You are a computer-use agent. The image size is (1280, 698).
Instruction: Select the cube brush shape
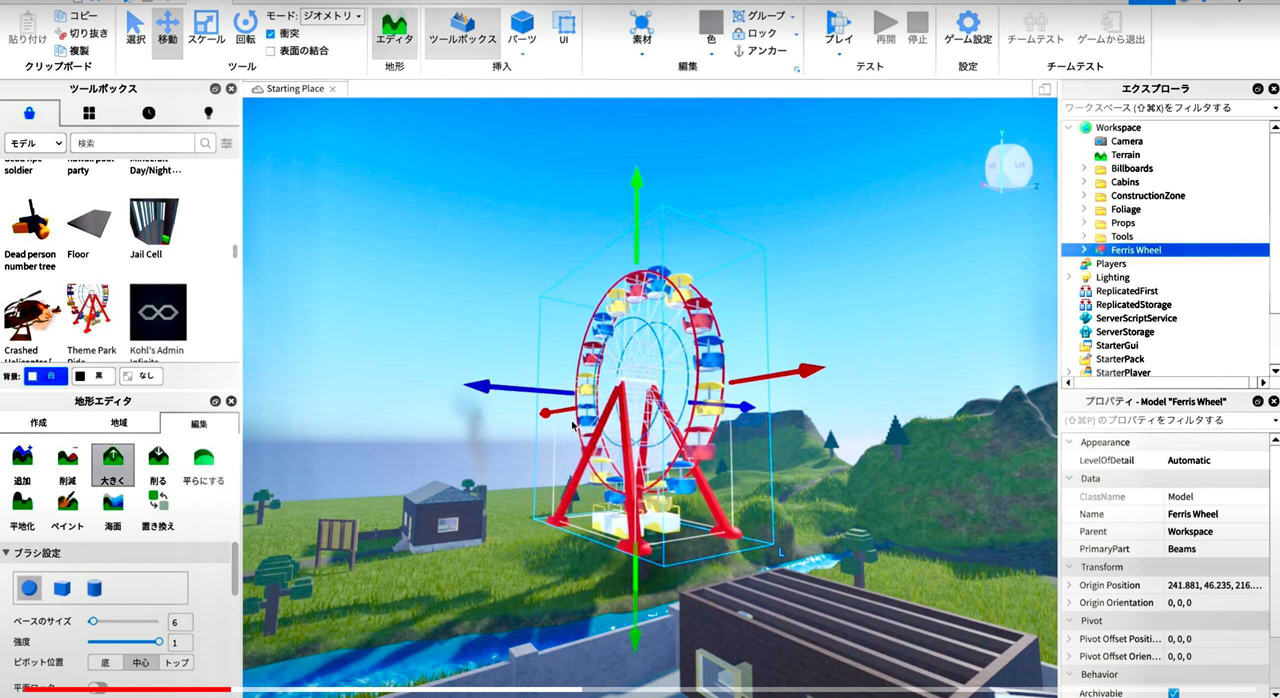[x=62, y=588]
